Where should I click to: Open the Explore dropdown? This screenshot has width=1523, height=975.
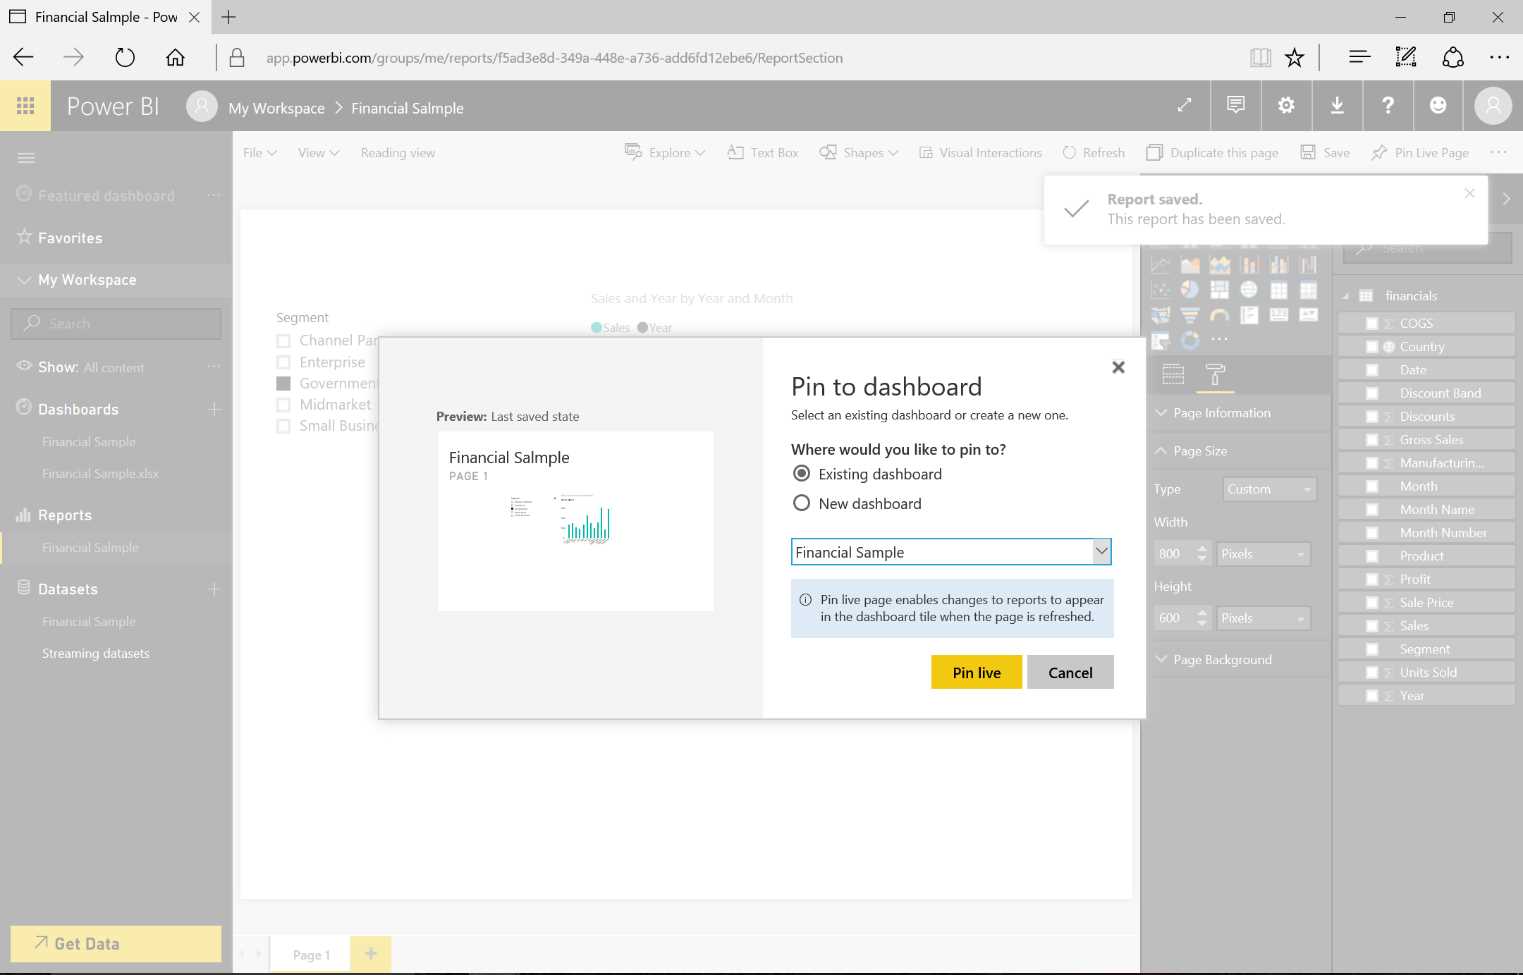tap(665, 152)
